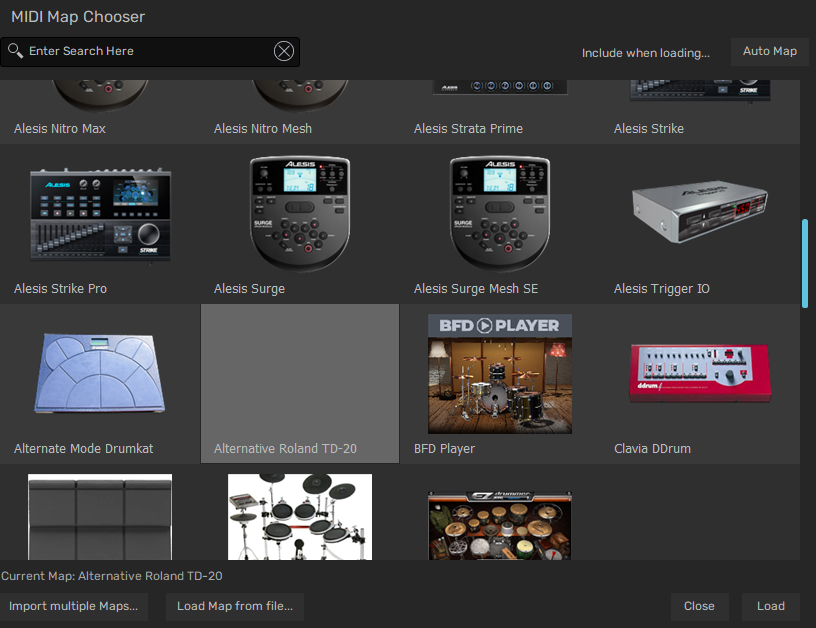Pick the Alesis Trigger IO device image
The height and width of the screenshot is (628, 816).
click(x=700, y=211)
